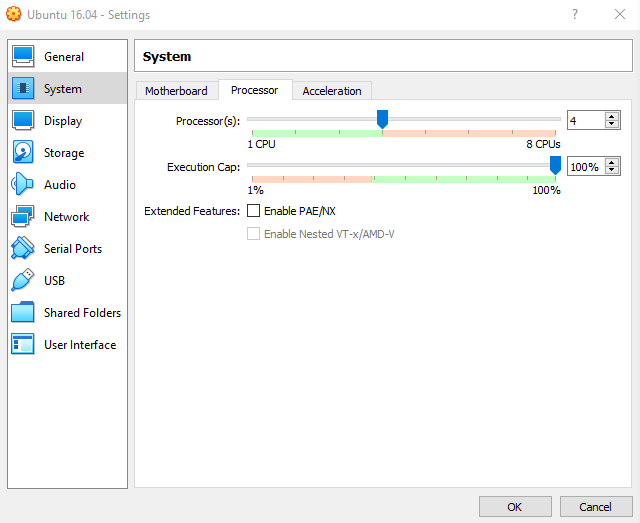The height and width of the screenshot is (523, 640).
Task: Increase execution cap with up arrow
Action: (611, 162)
